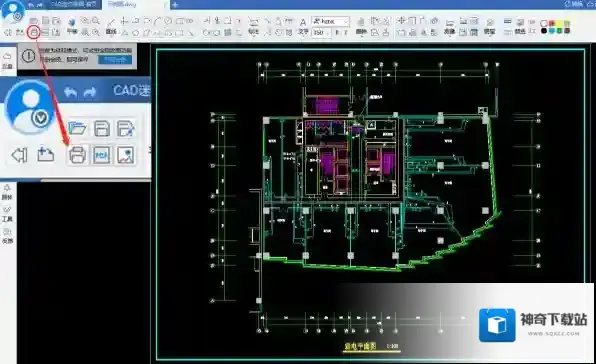The height and width of the screenshot is (364, 596).
Task: Open a new tab with the plus button
Action: click(x=175, y=5)
